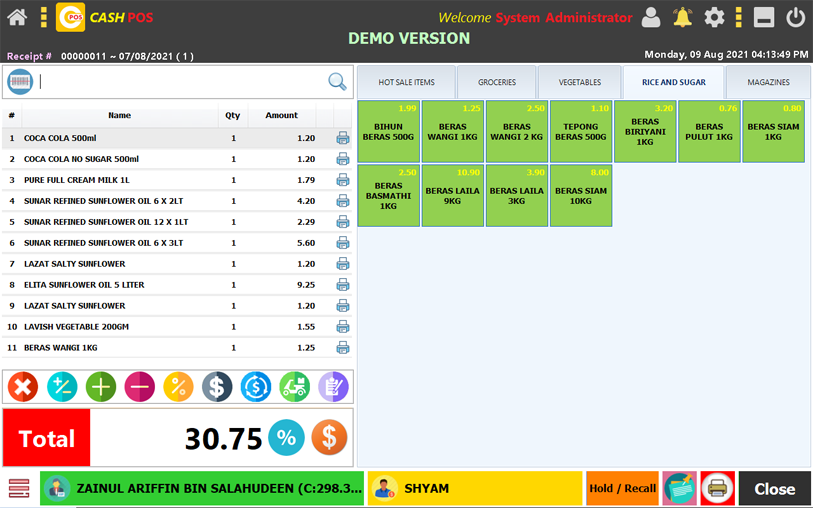Image resolution: width=813 pixels, height=508 pixels.
Task: Click the Name column header
Action: (x=120, y=115)
